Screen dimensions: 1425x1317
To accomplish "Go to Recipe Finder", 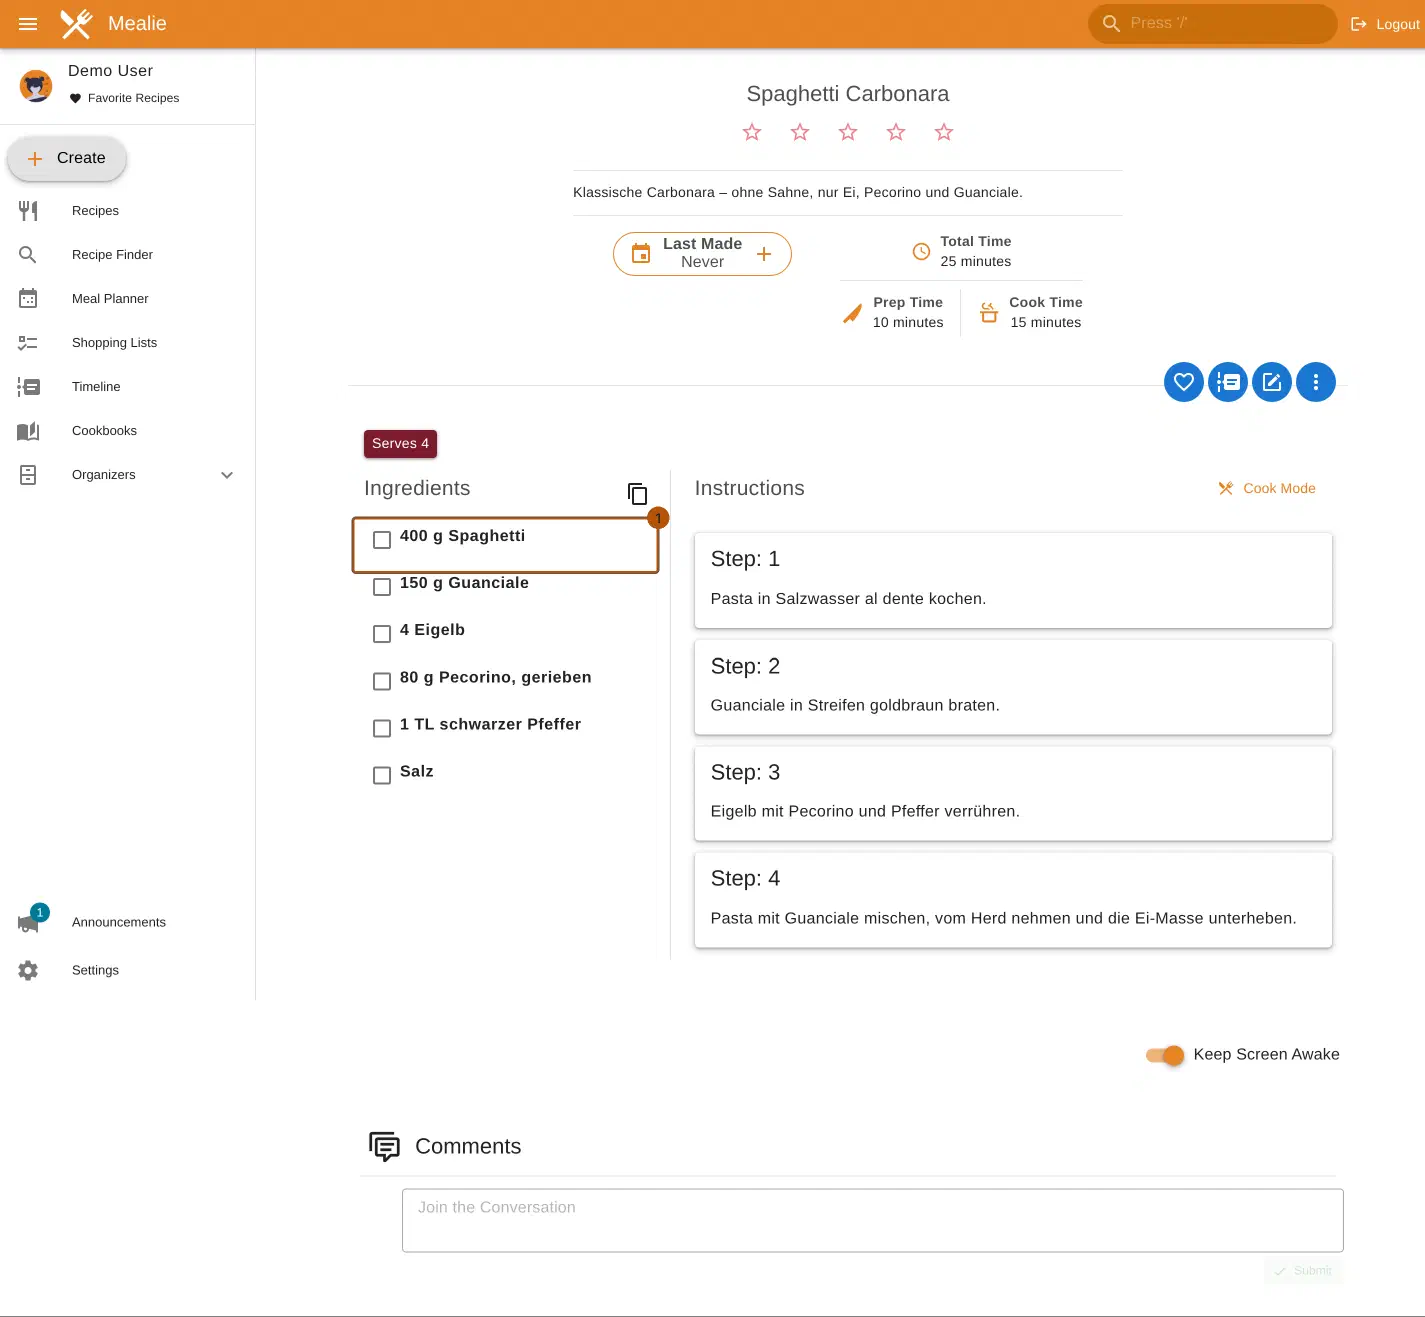I will [127, 255].
